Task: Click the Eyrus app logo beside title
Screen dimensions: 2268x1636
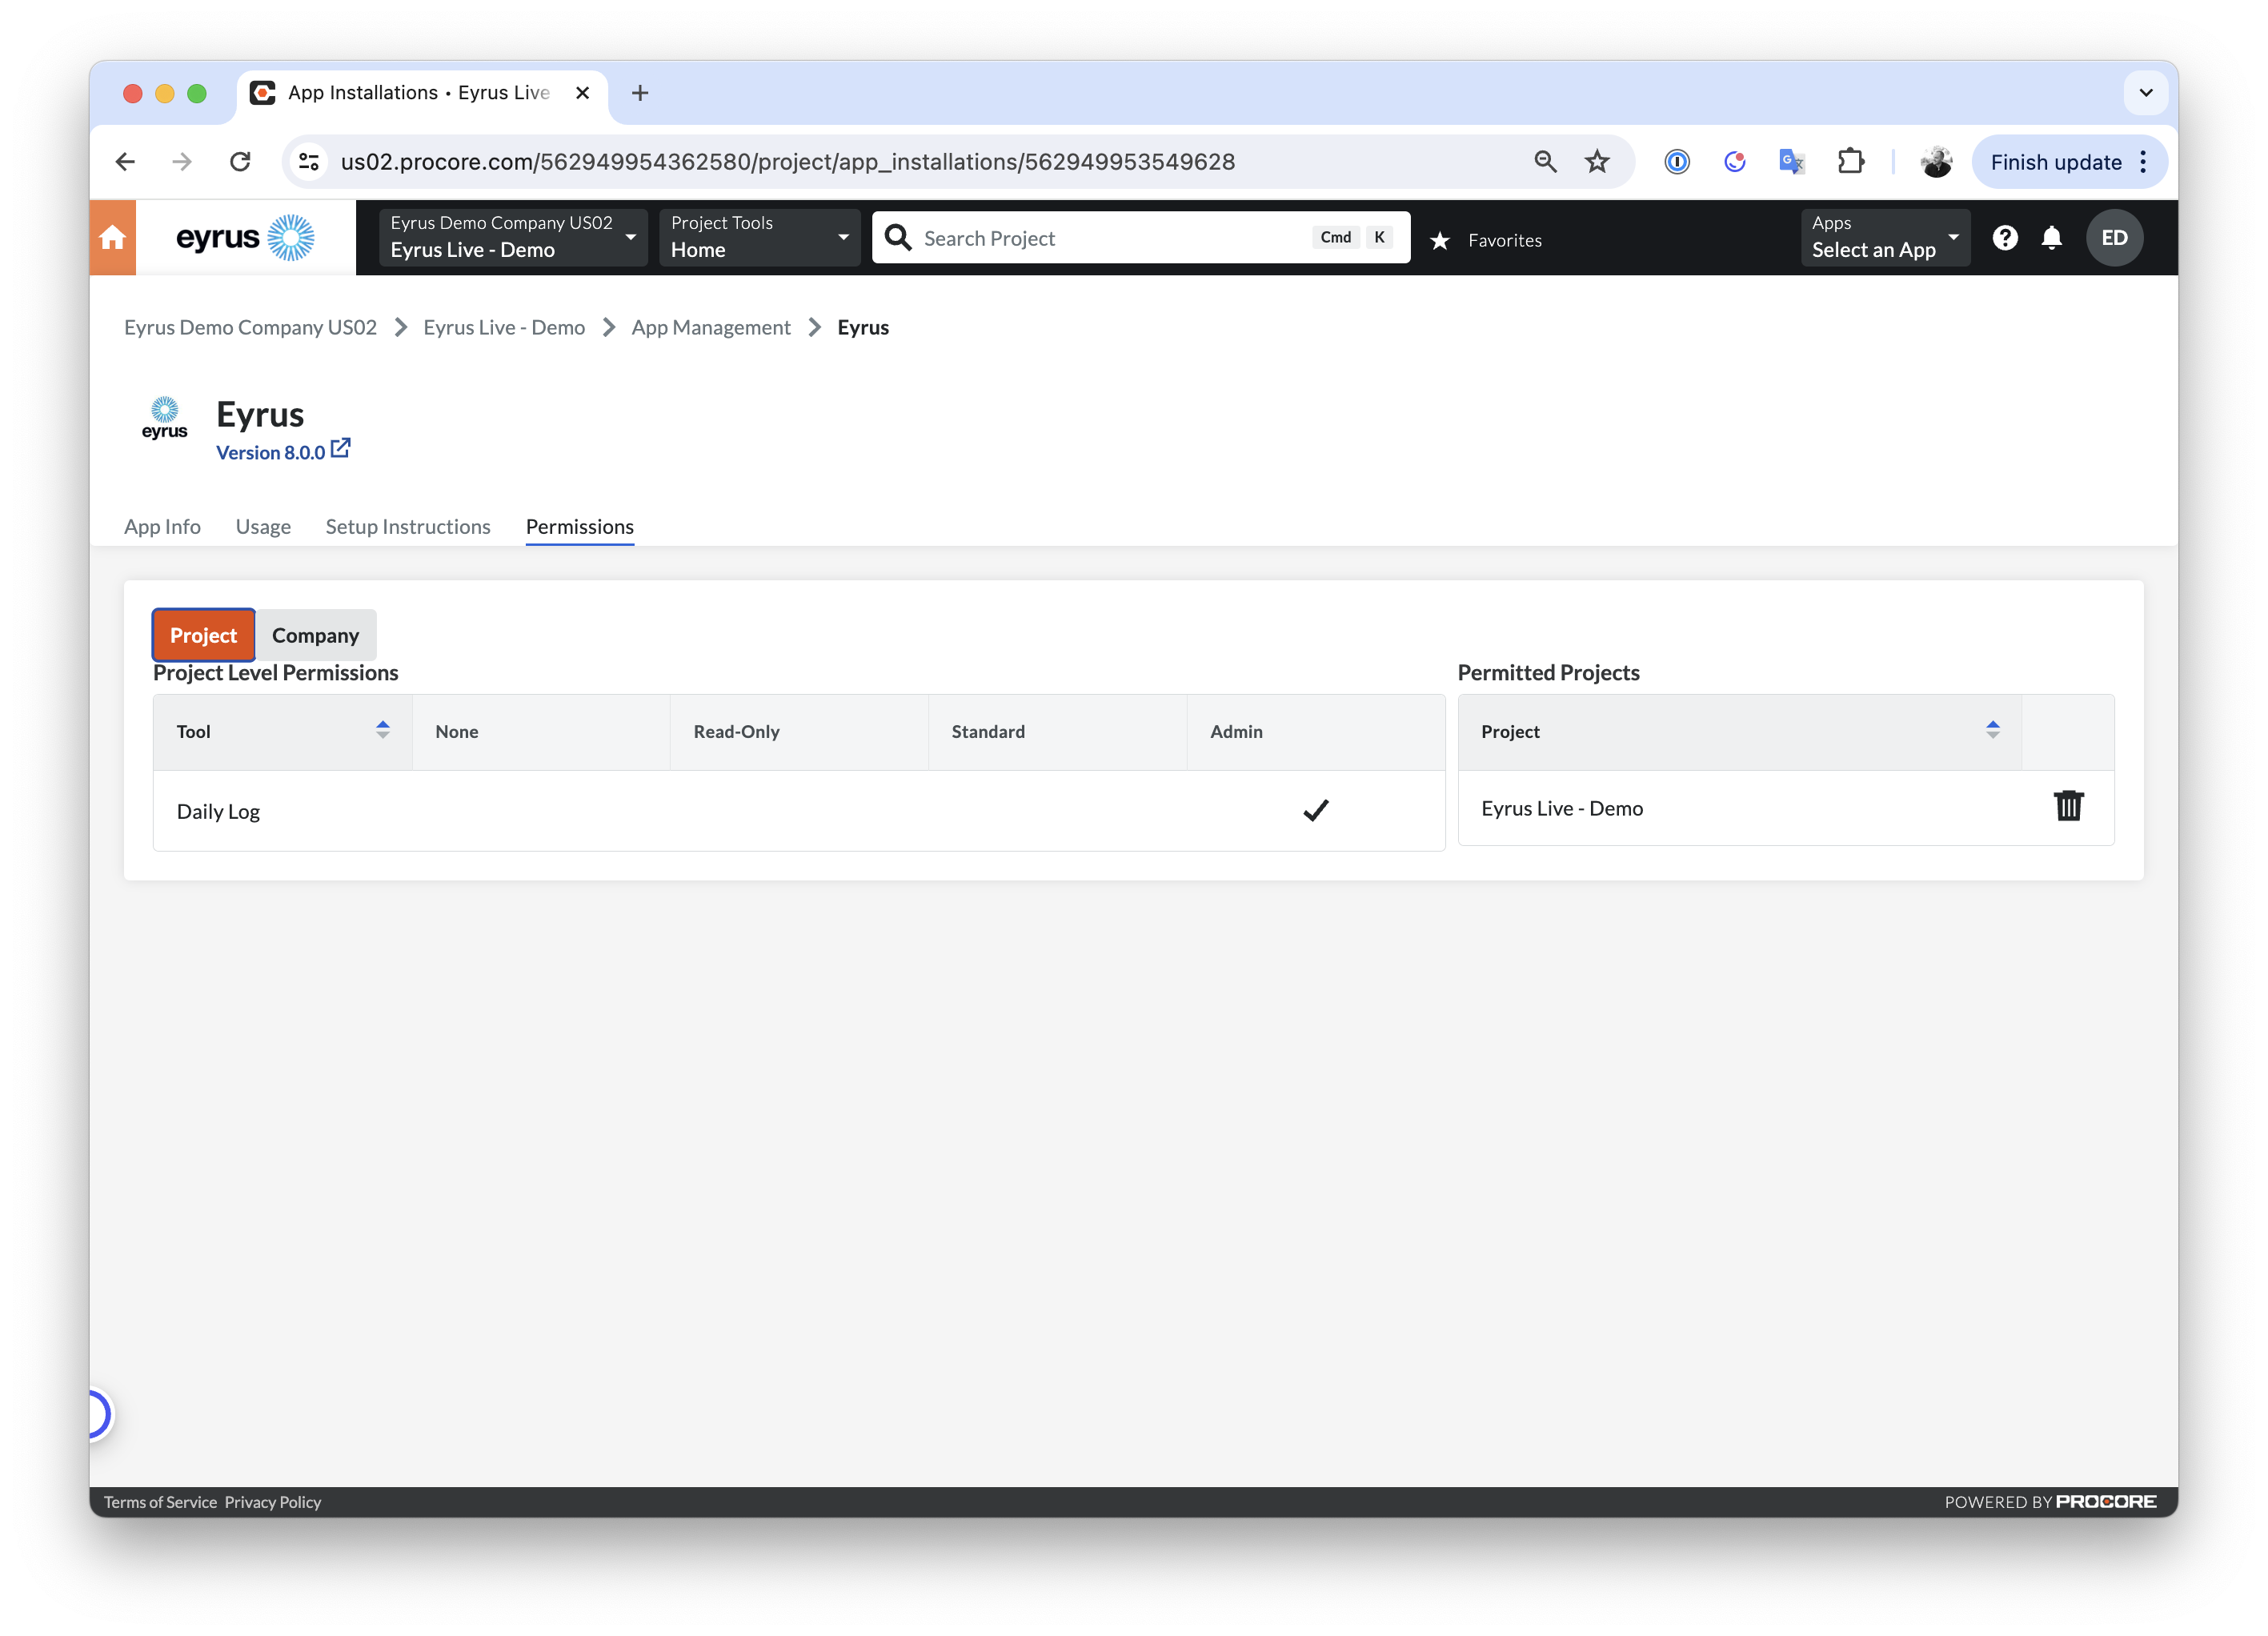Action: point(164,419)
